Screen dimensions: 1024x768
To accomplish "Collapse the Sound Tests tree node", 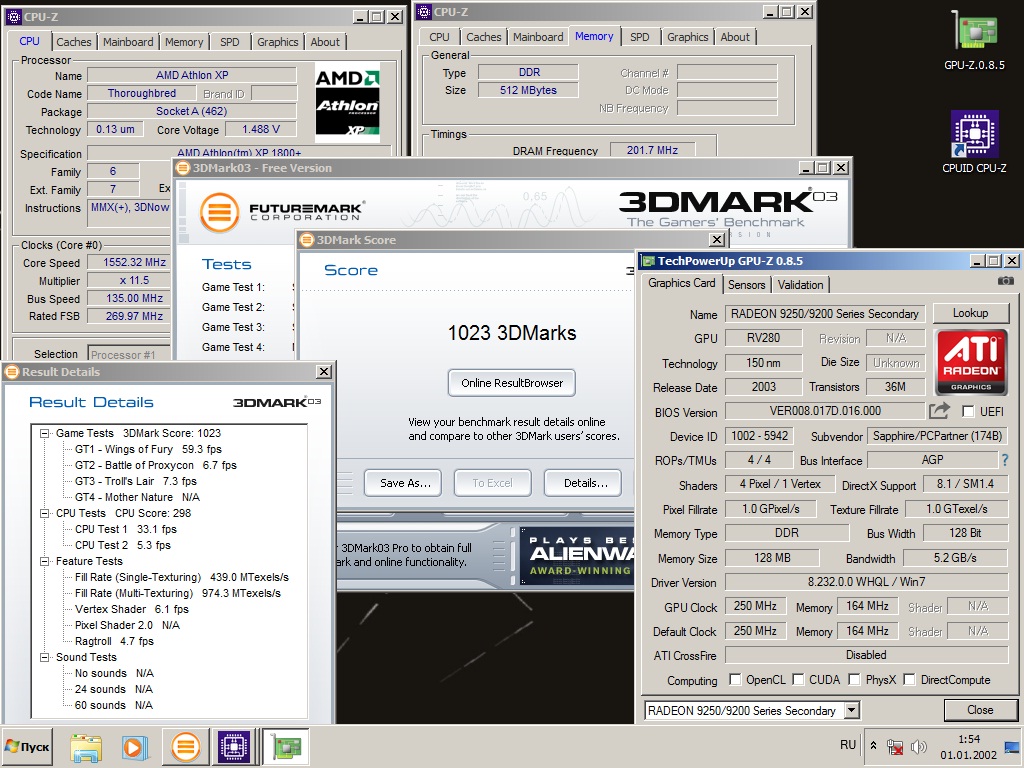I will point(44,657).
